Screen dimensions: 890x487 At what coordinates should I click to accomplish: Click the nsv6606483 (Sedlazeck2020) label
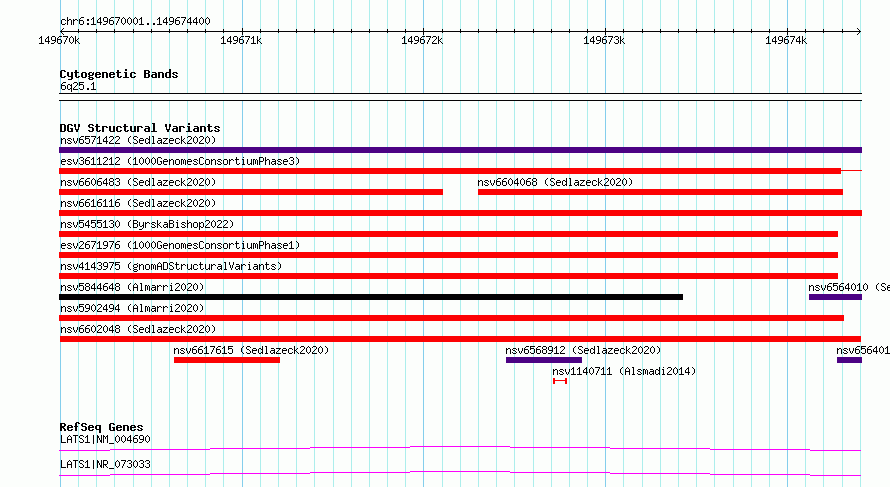click(x=138, y=182)
